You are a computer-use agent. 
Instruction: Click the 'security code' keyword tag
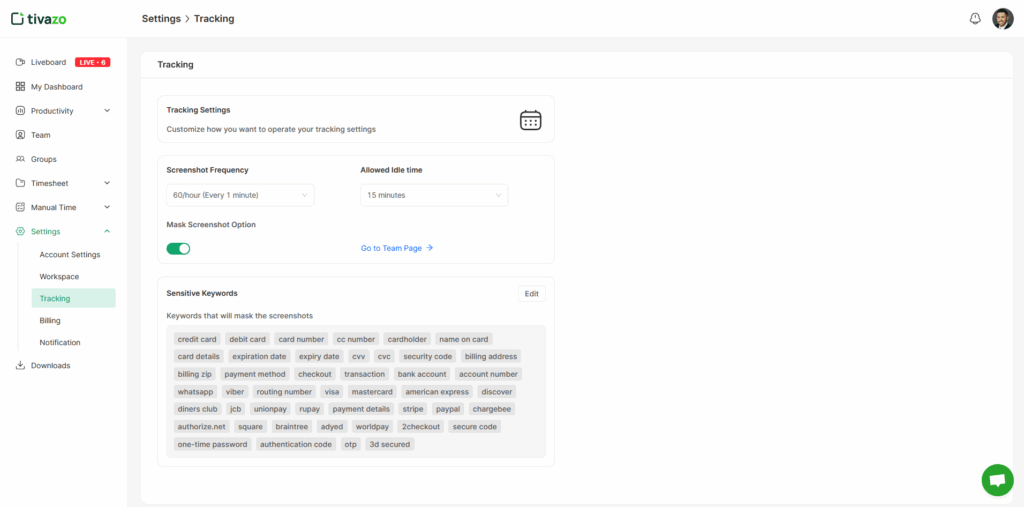428,357
